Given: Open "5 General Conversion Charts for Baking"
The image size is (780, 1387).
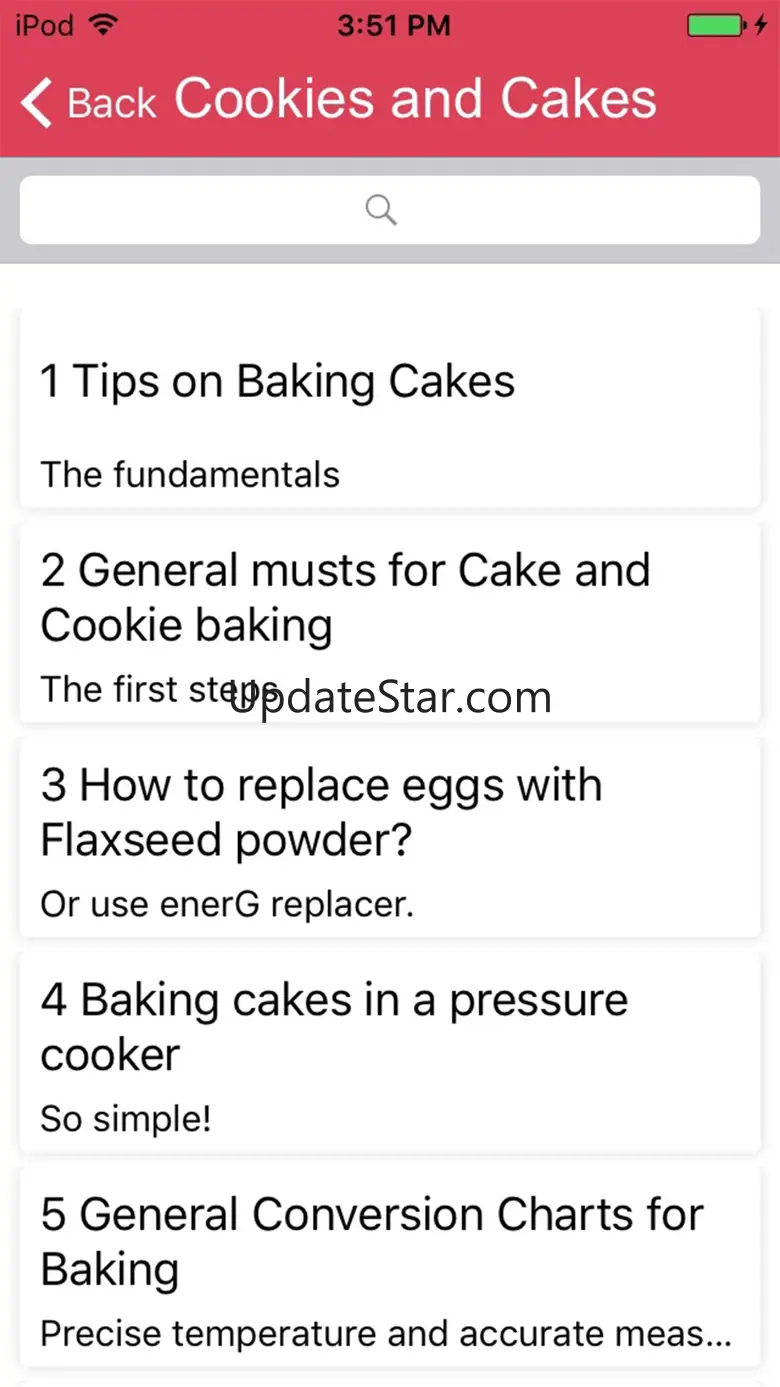Looking at the screenshot, I should point(372,1242).
